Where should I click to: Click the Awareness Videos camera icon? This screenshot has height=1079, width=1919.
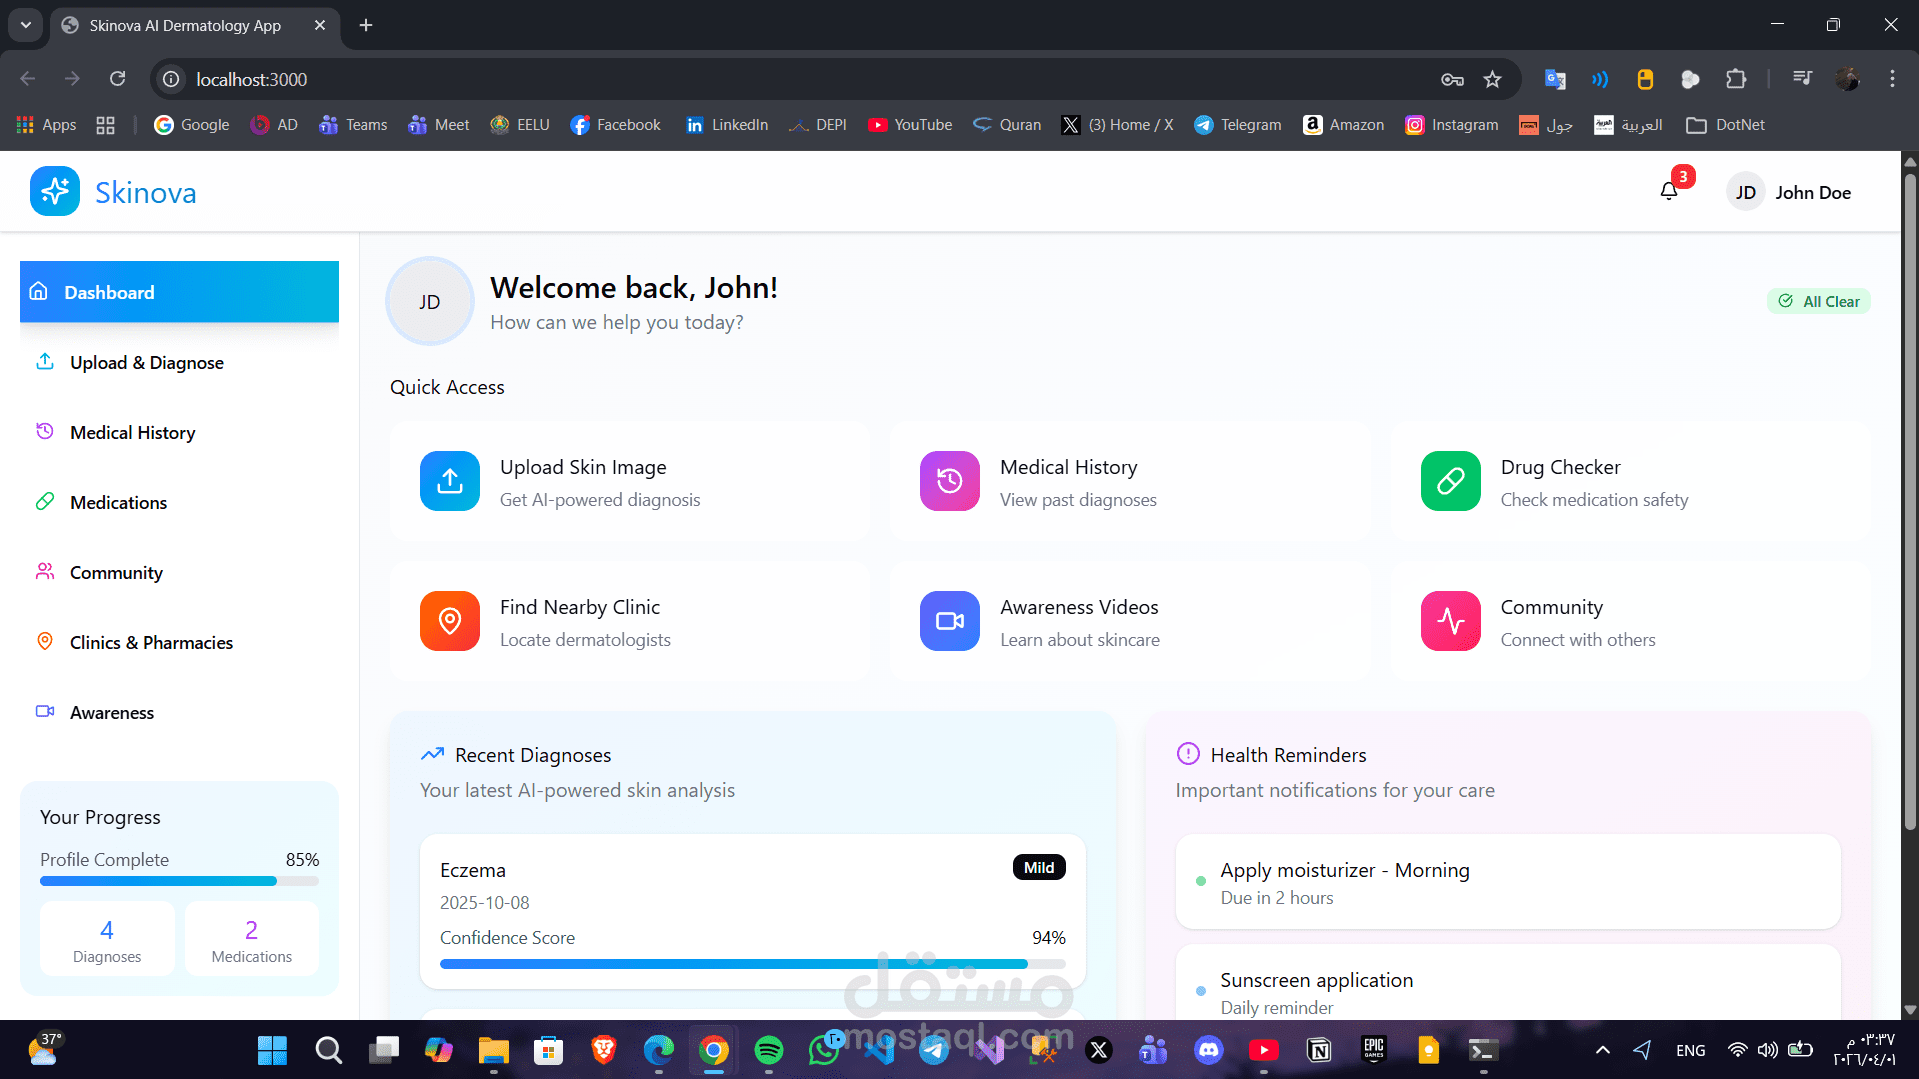tap(950, 621)
